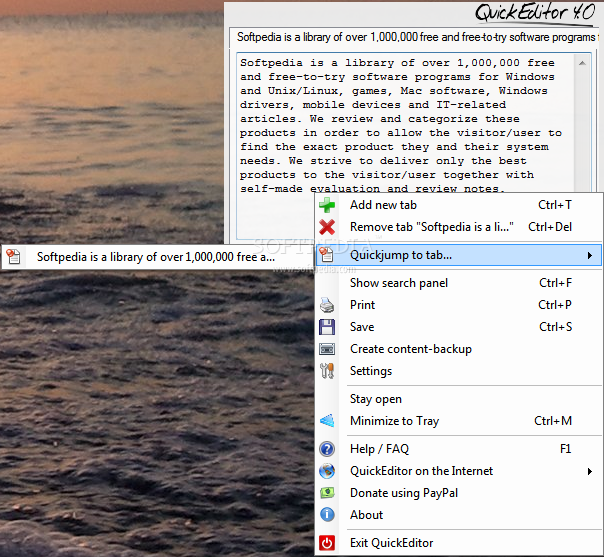This screenshot has height=557, width=604.
Task: Click the QuickEditor 4.0 logo
Action: tap(535, 13)
